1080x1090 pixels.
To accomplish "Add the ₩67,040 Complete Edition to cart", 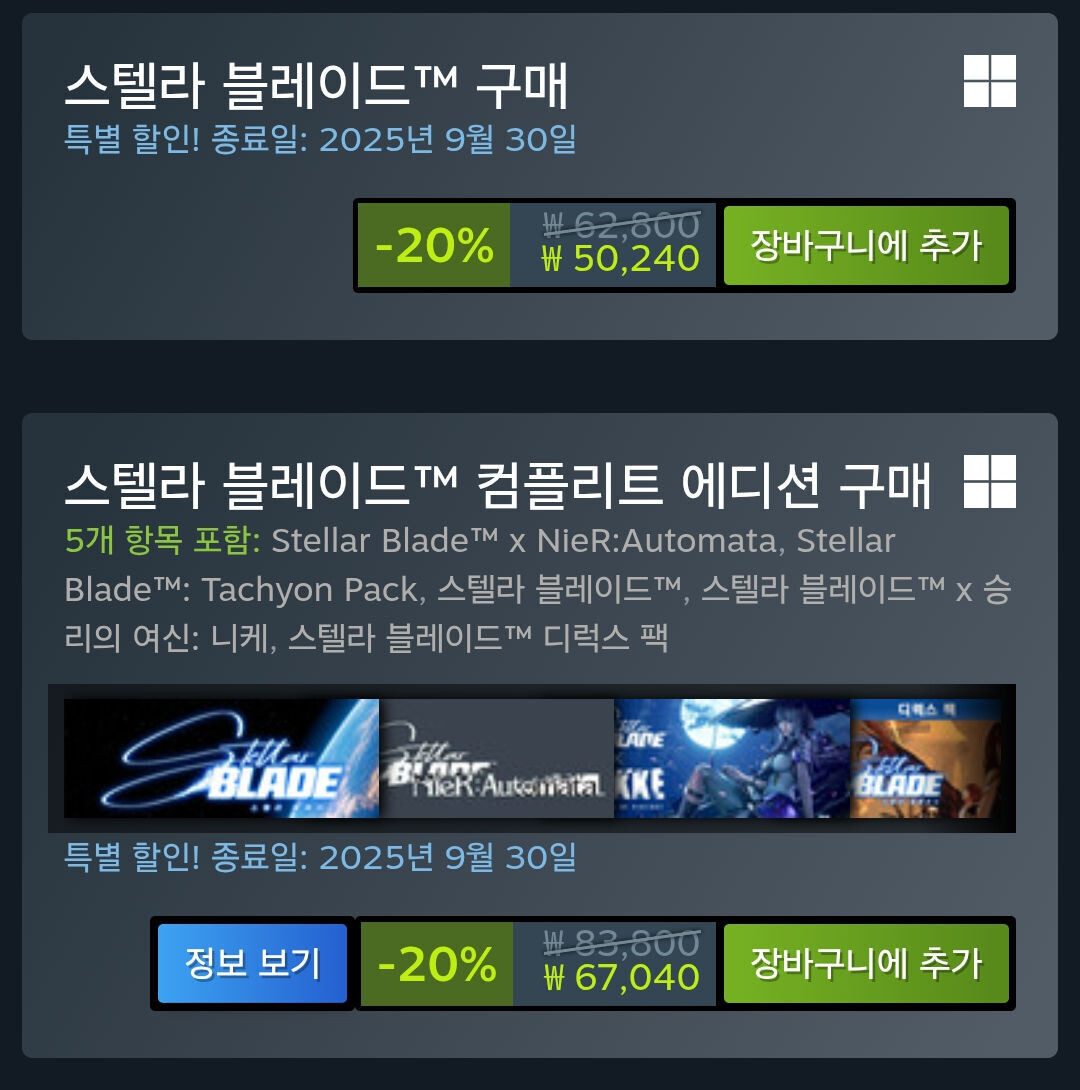I will point(866,963).
